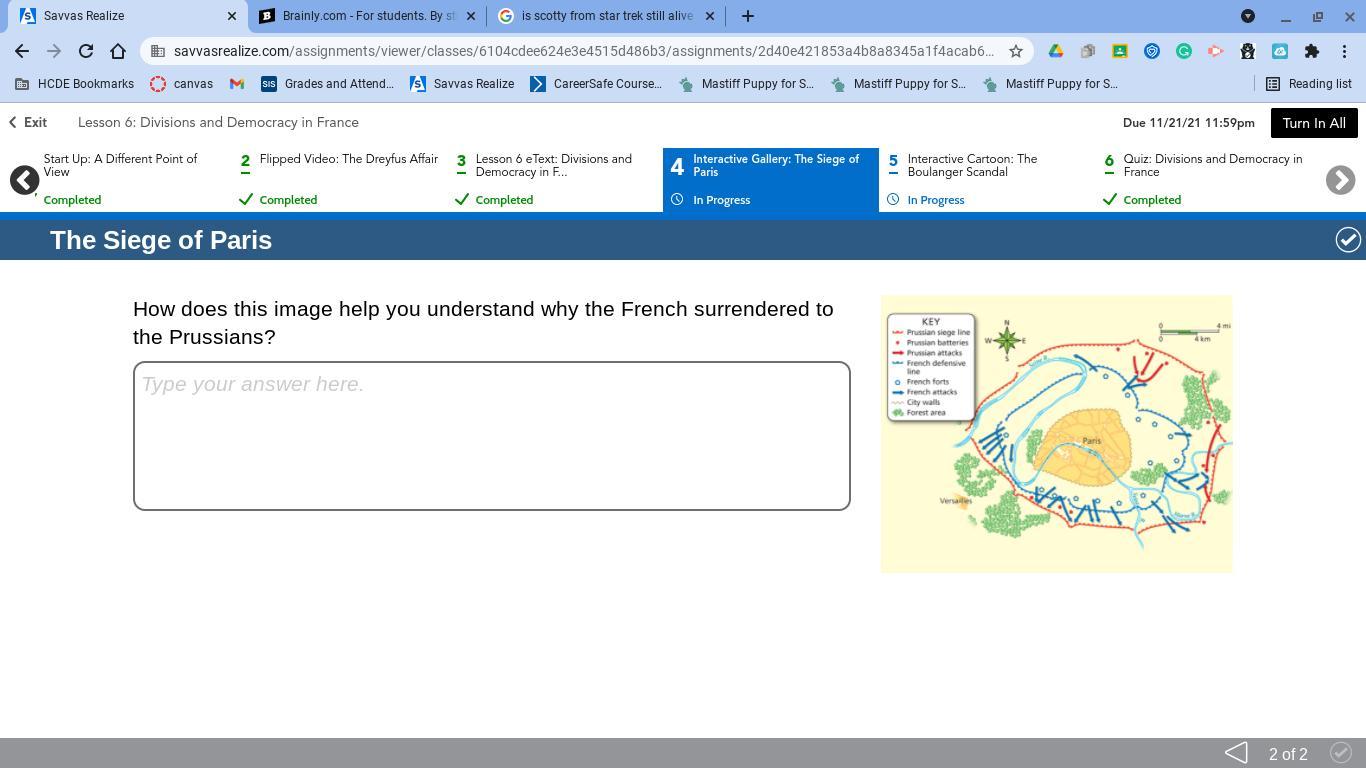Click the checkmark icon in the title bar

pos(1348,240)
